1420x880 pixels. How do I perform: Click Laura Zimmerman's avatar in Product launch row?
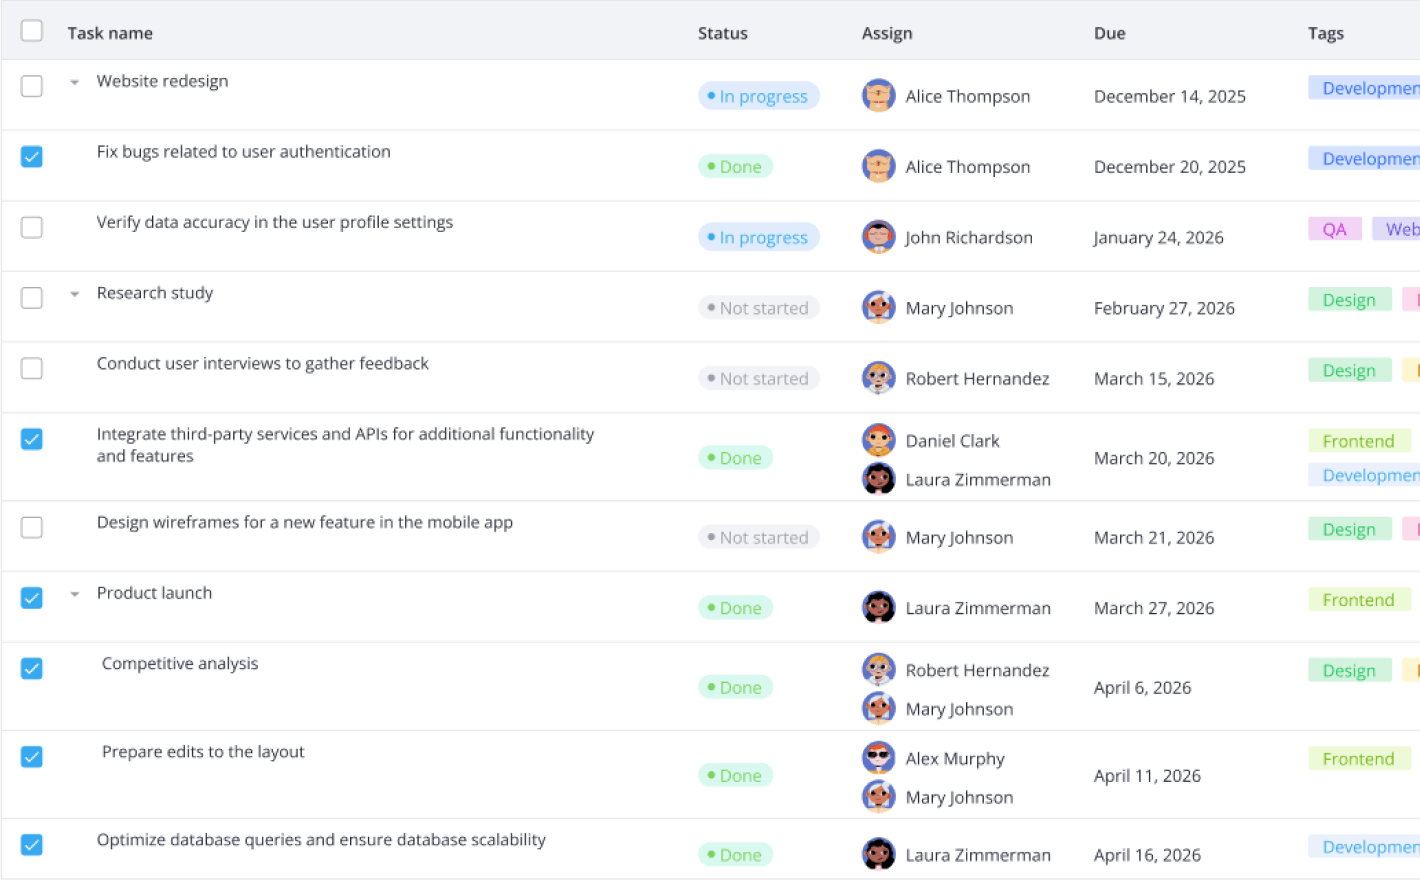(x=878, y=607)
